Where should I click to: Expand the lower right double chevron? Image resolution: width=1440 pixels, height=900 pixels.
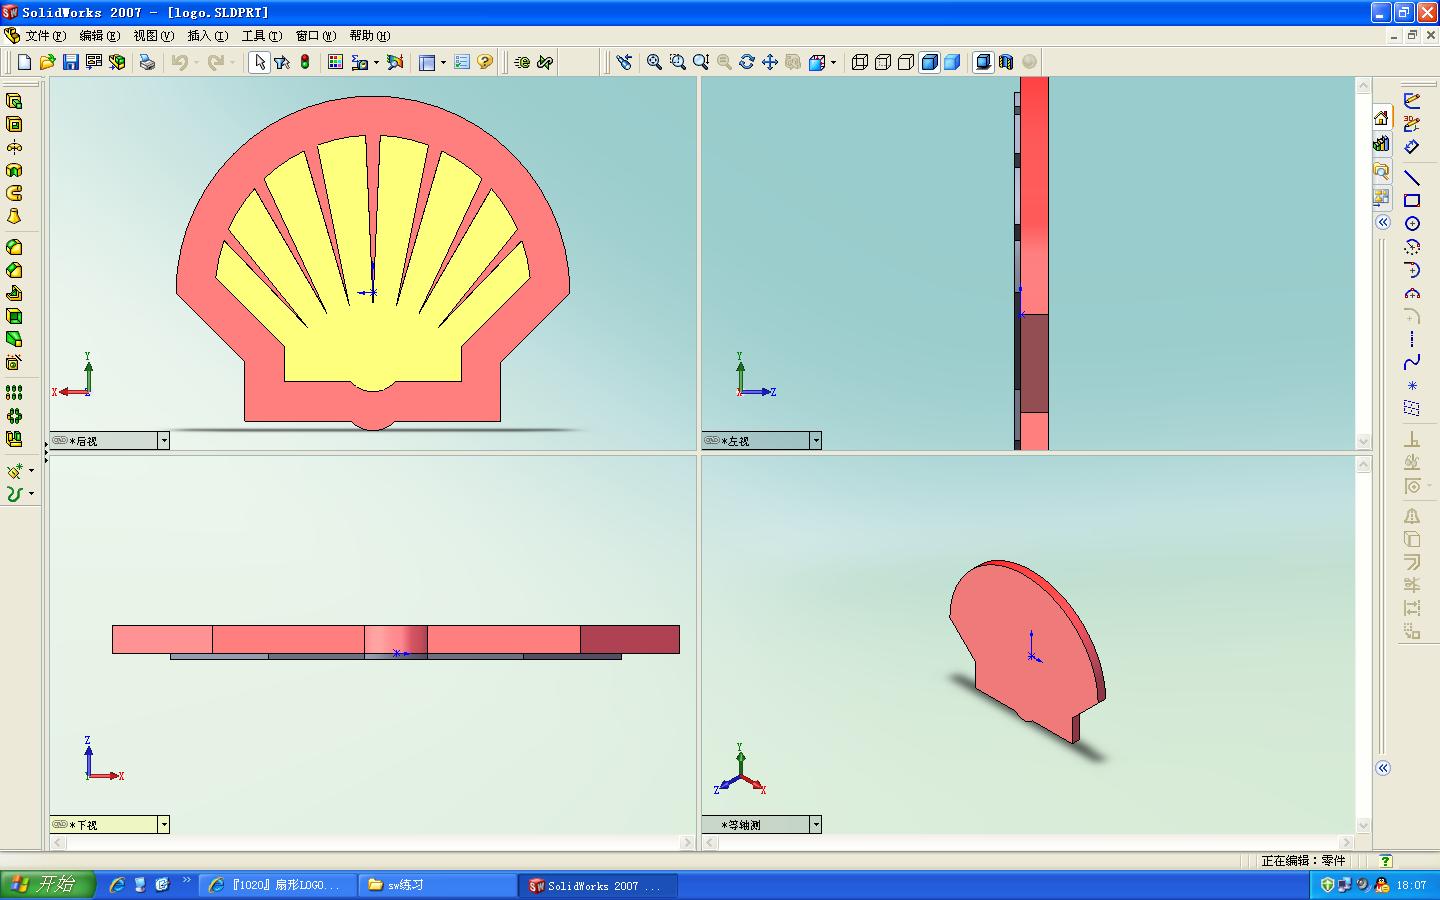point(1382,768)
